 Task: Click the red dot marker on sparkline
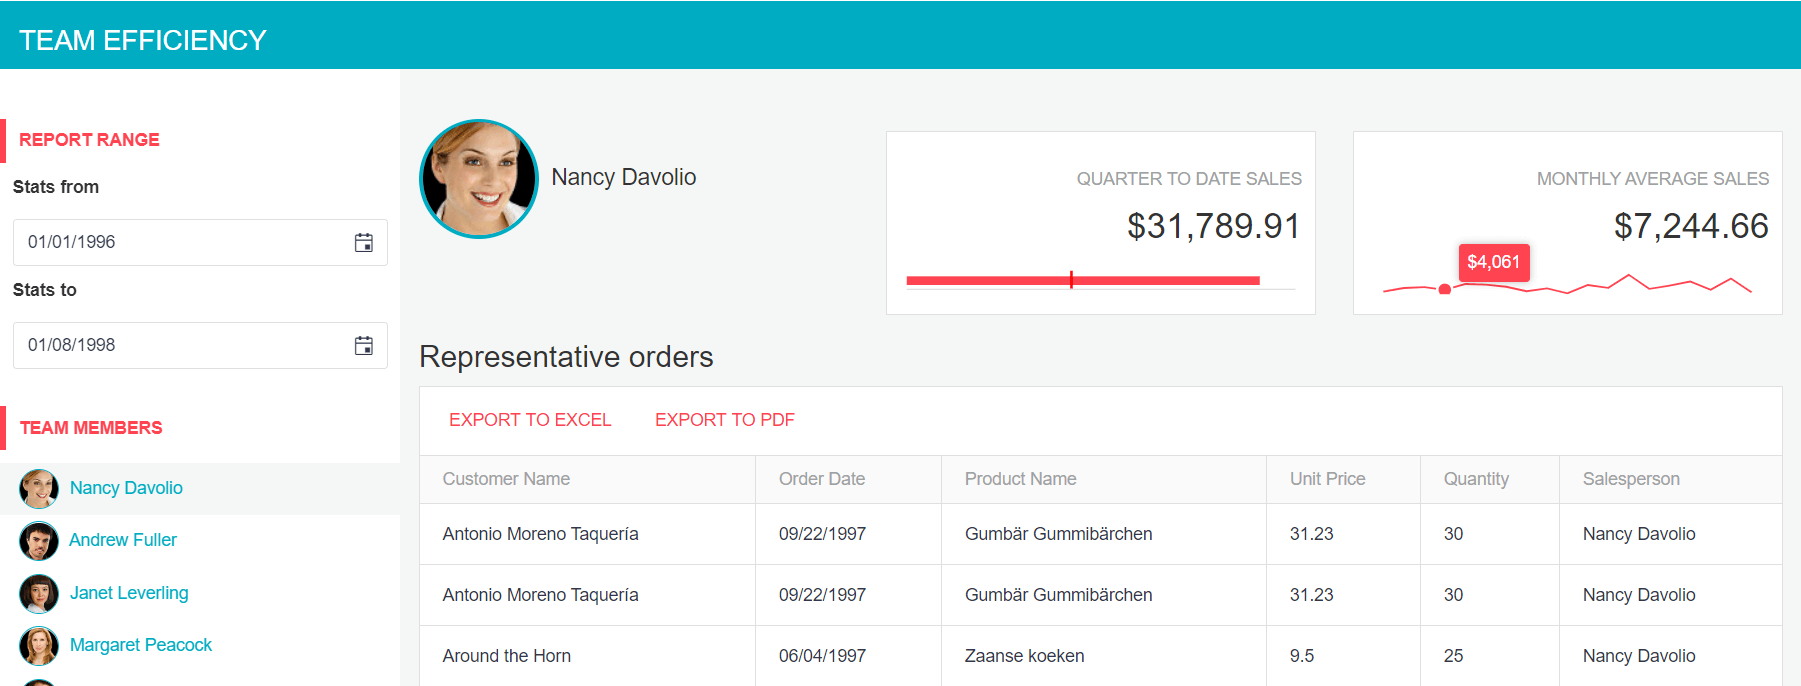point(1444,289)
